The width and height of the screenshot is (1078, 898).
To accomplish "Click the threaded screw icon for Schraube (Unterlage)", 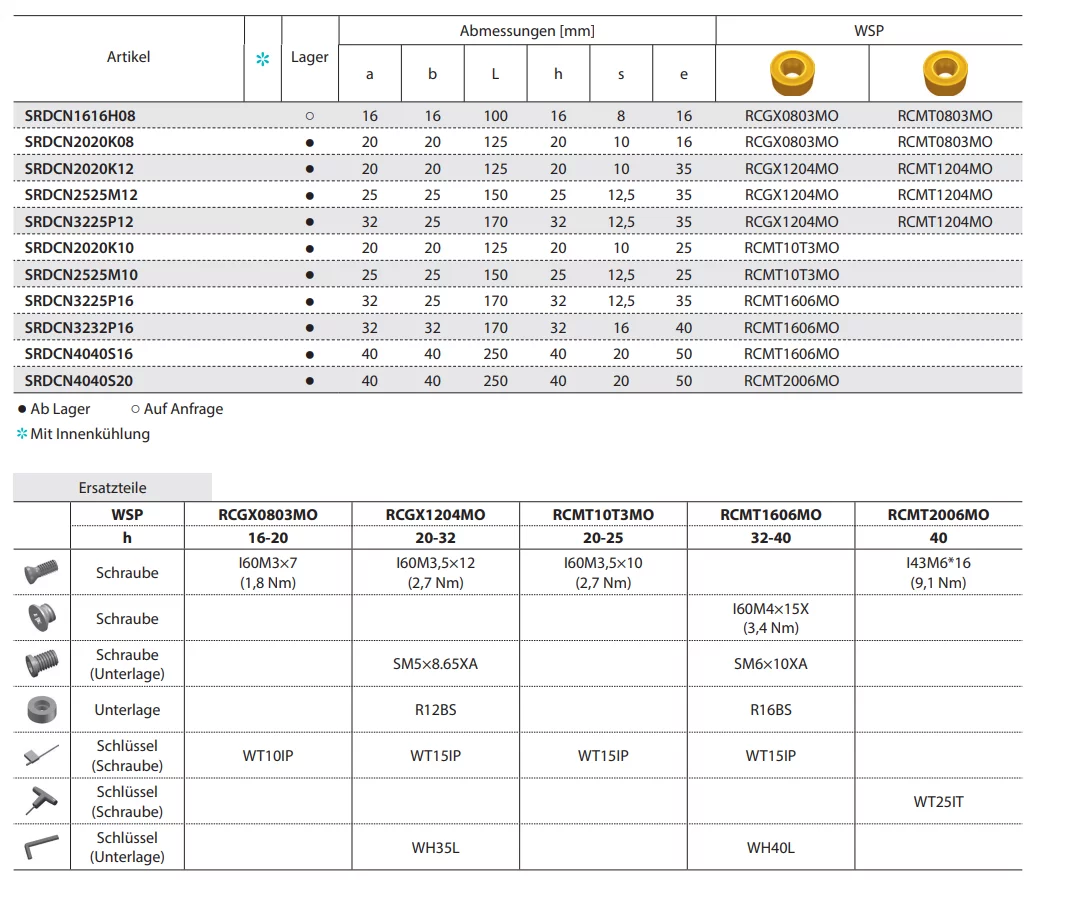I will [x=41, y=664].
